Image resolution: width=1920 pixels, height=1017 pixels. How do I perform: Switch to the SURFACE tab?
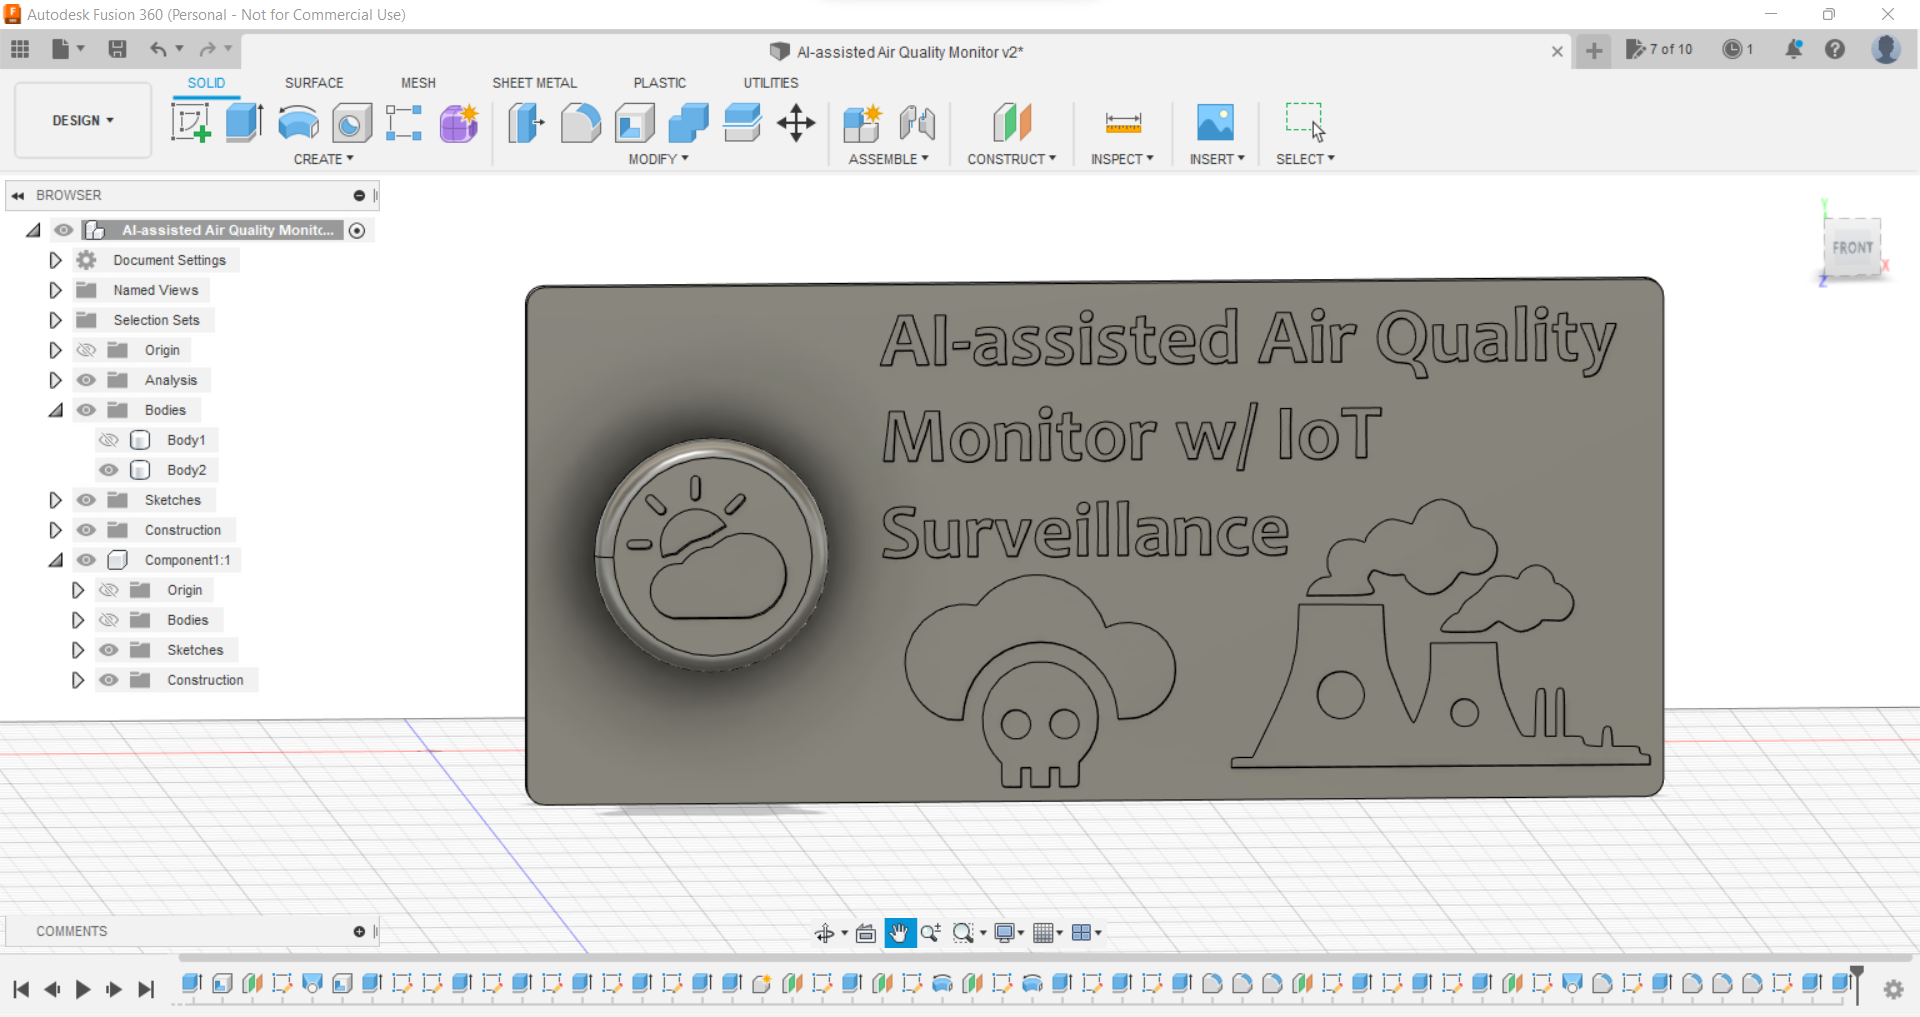[x=314, y=83]
